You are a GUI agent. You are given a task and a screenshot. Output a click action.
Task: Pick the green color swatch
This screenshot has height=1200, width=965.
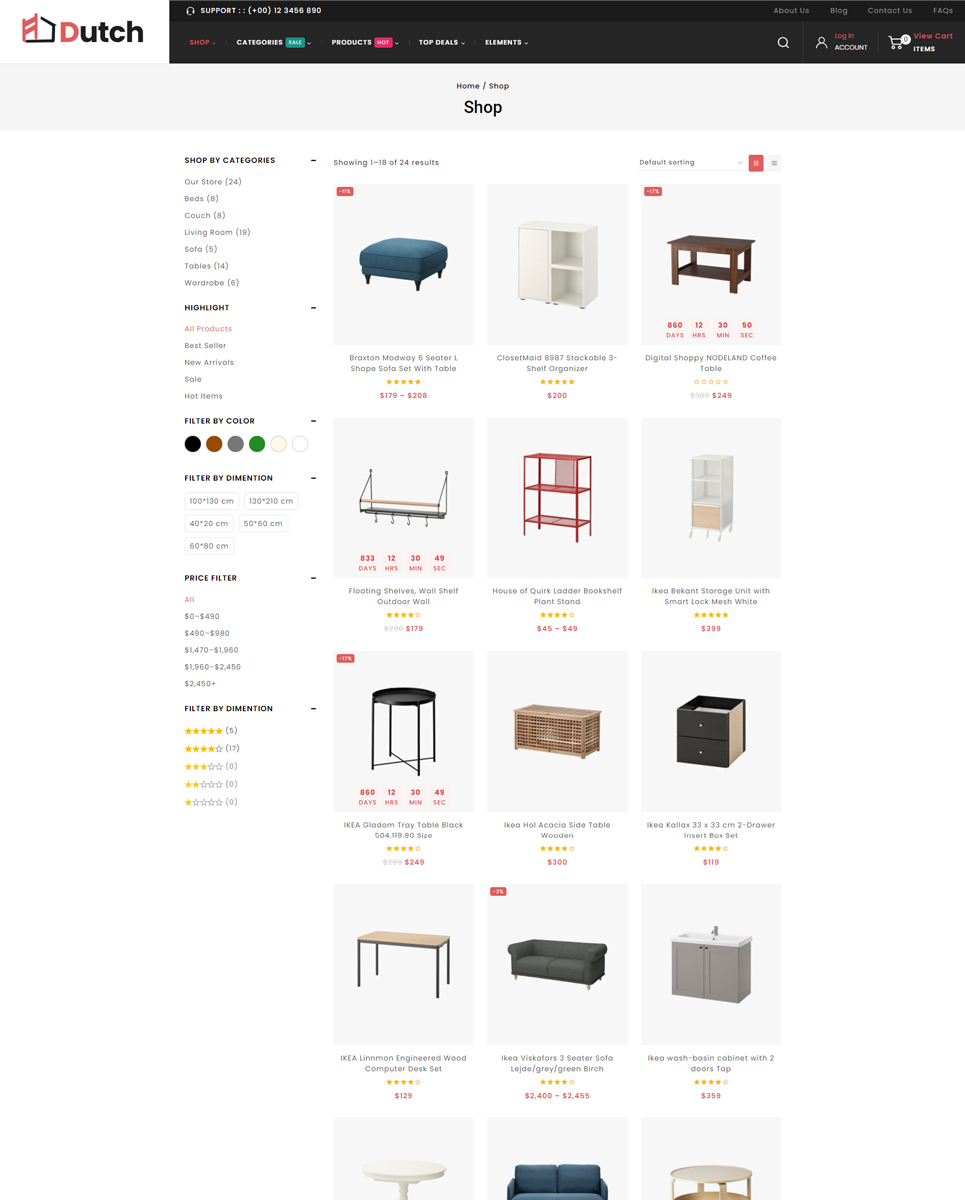click(x=257, y=444)
